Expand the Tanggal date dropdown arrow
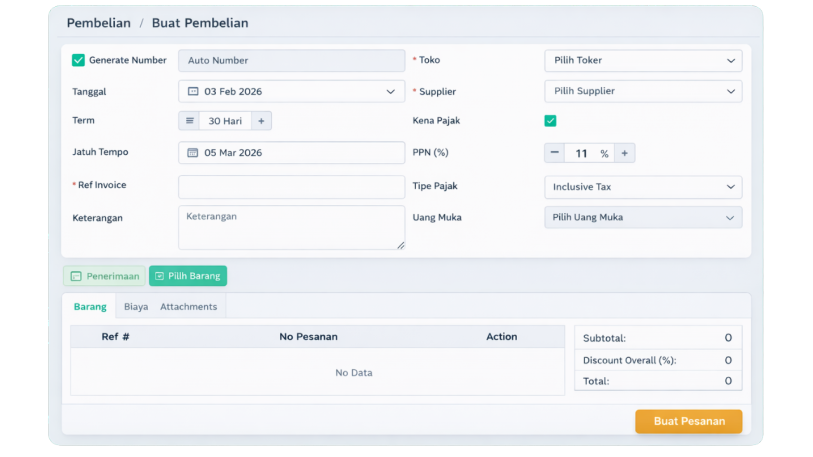 pyautogui.click(x=390, y=92)
